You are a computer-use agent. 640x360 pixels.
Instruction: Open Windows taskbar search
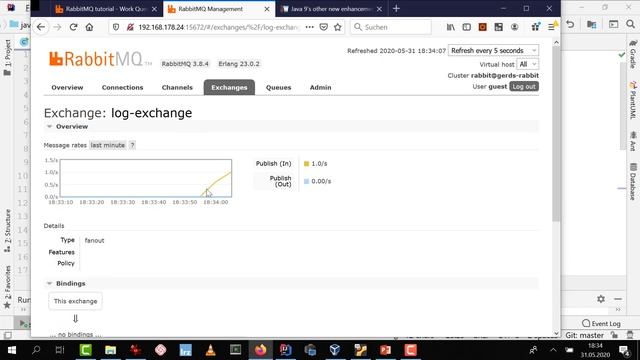click(36, 350)
